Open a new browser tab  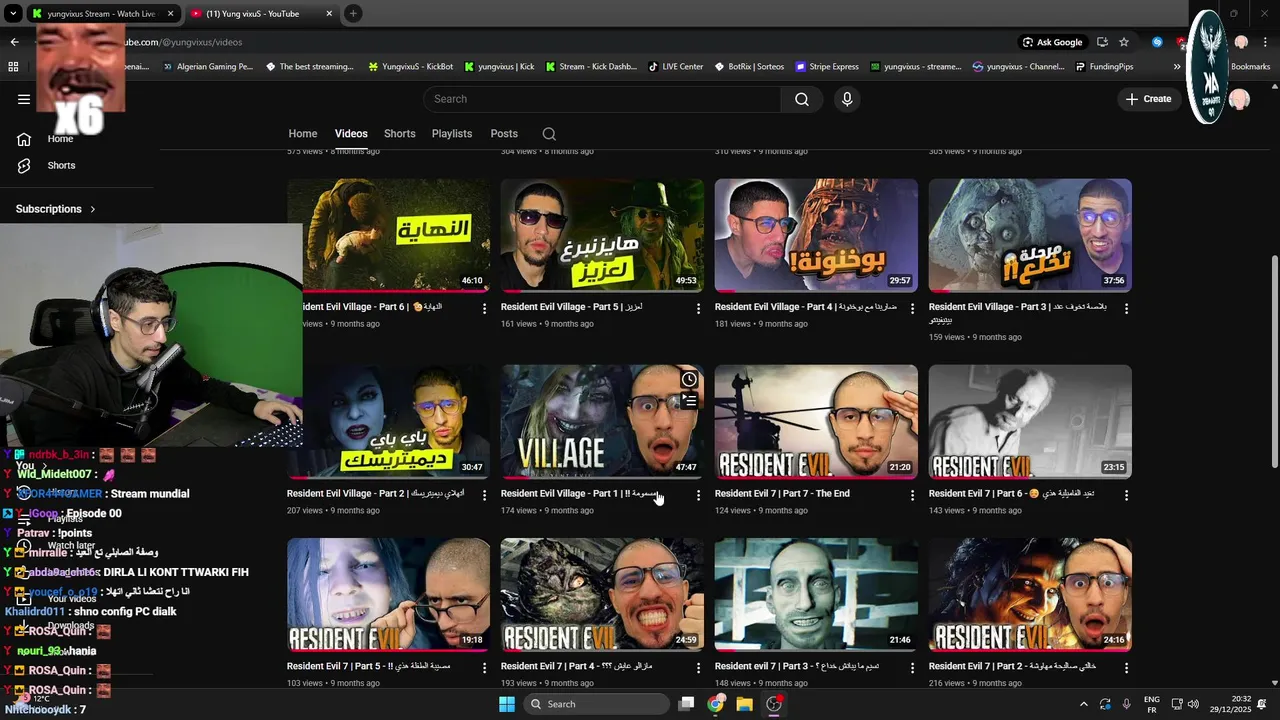click(x=353, y=14)
